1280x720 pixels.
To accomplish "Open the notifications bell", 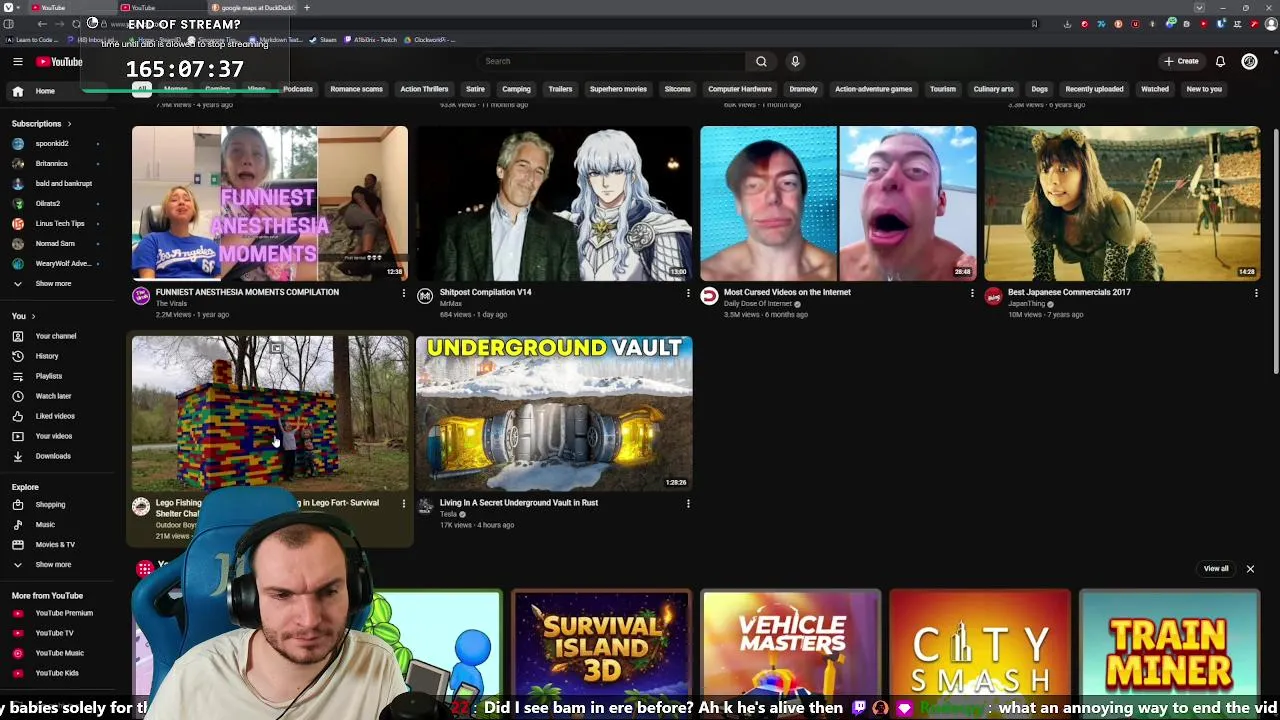I will point(1220,61).
